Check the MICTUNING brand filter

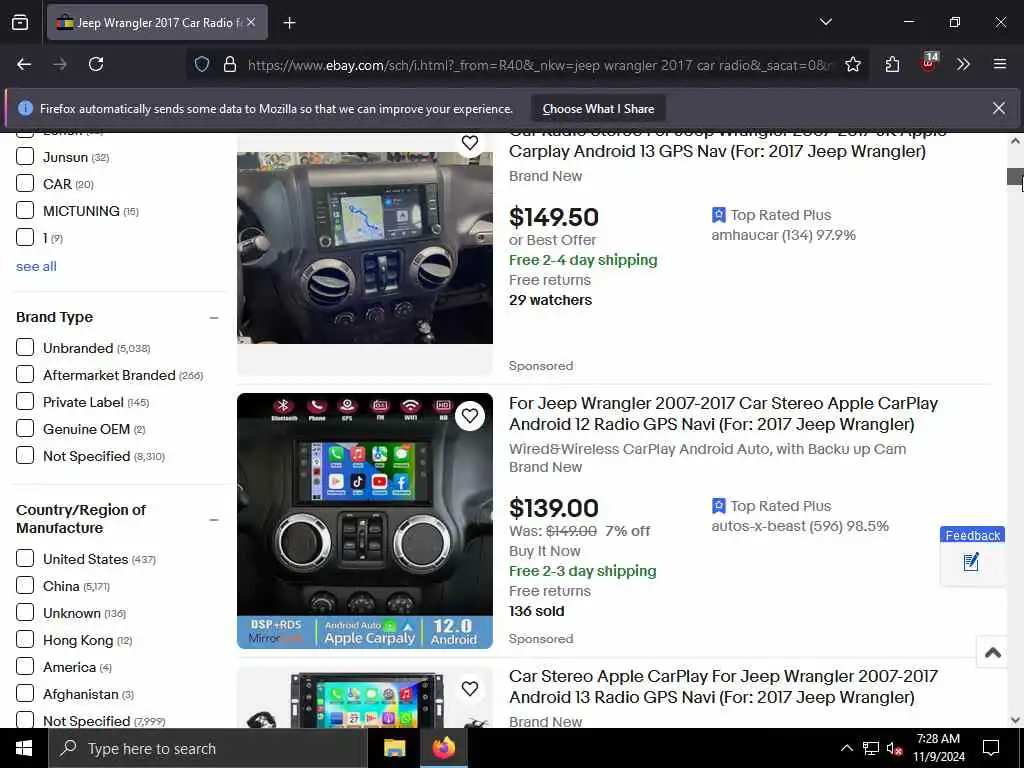pyautogui.click(x=25, y=210)
